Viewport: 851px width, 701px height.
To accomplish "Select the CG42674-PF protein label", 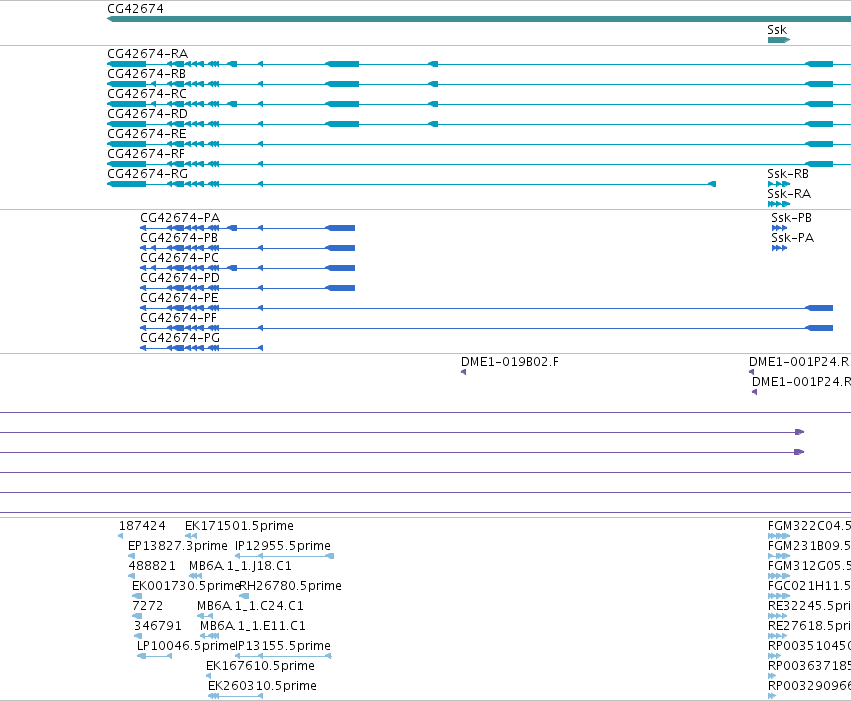I will (x=179, y=318).
